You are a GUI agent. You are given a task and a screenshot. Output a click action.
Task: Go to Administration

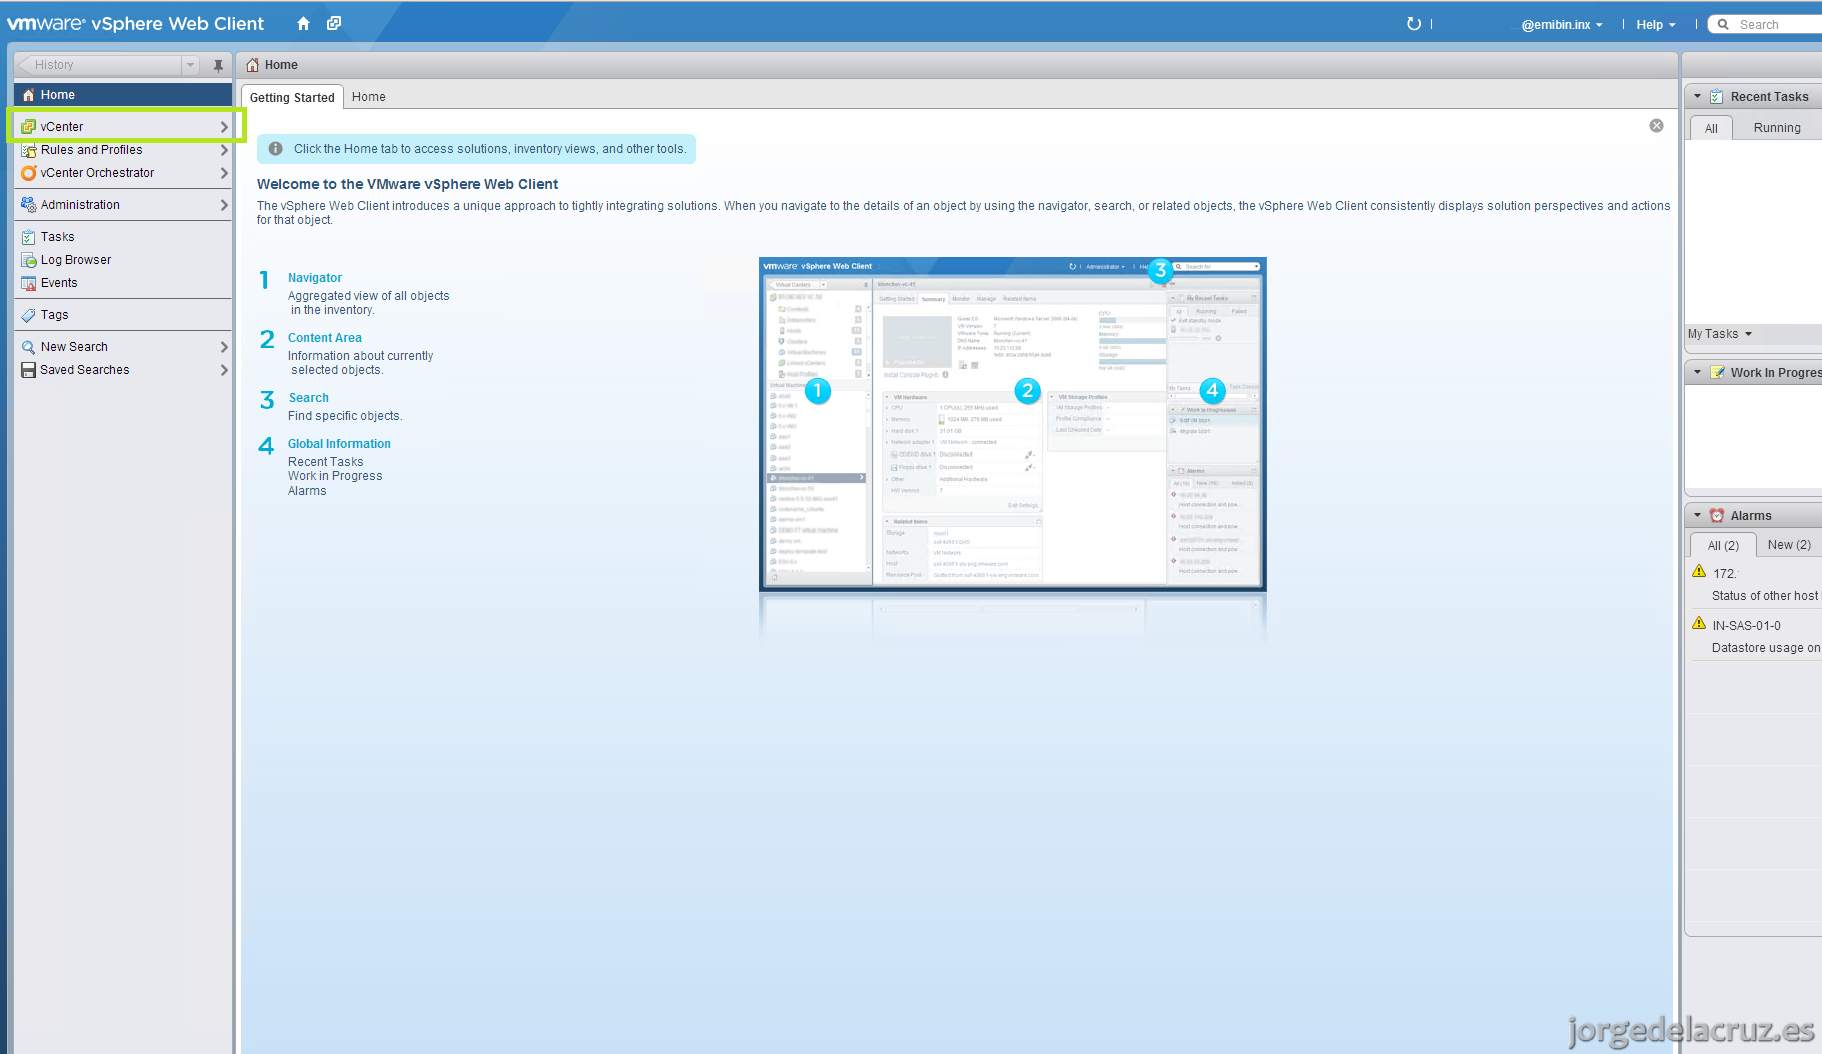[123, 205]
